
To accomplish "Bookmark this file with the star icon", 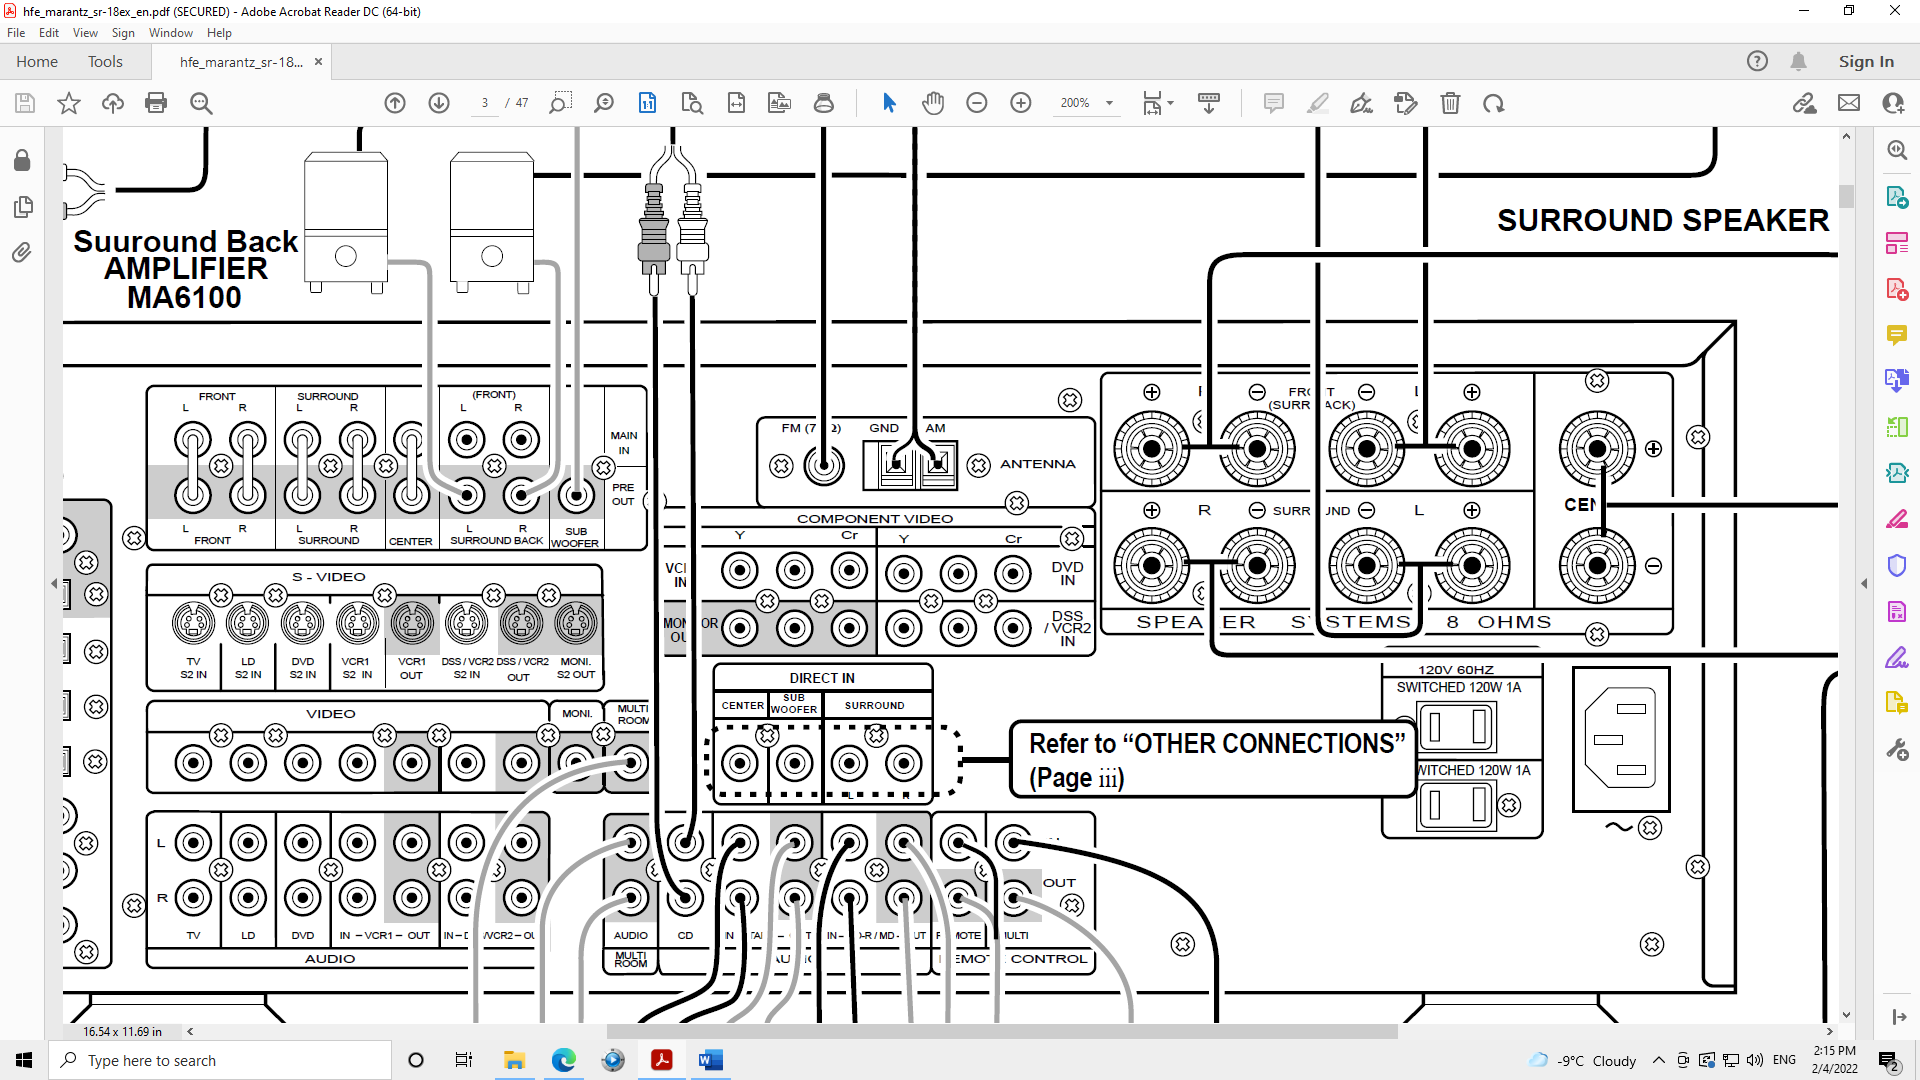I will click(x=69, y=103).
